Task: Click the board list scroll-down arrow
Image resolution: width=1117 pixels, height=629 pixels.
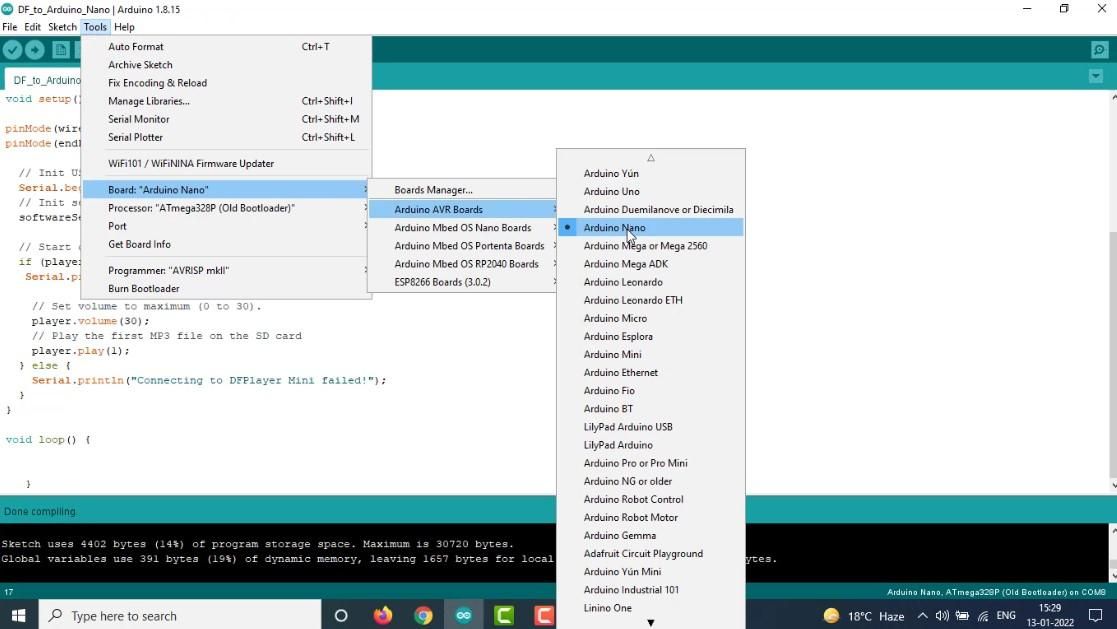Action: point(650,623)
